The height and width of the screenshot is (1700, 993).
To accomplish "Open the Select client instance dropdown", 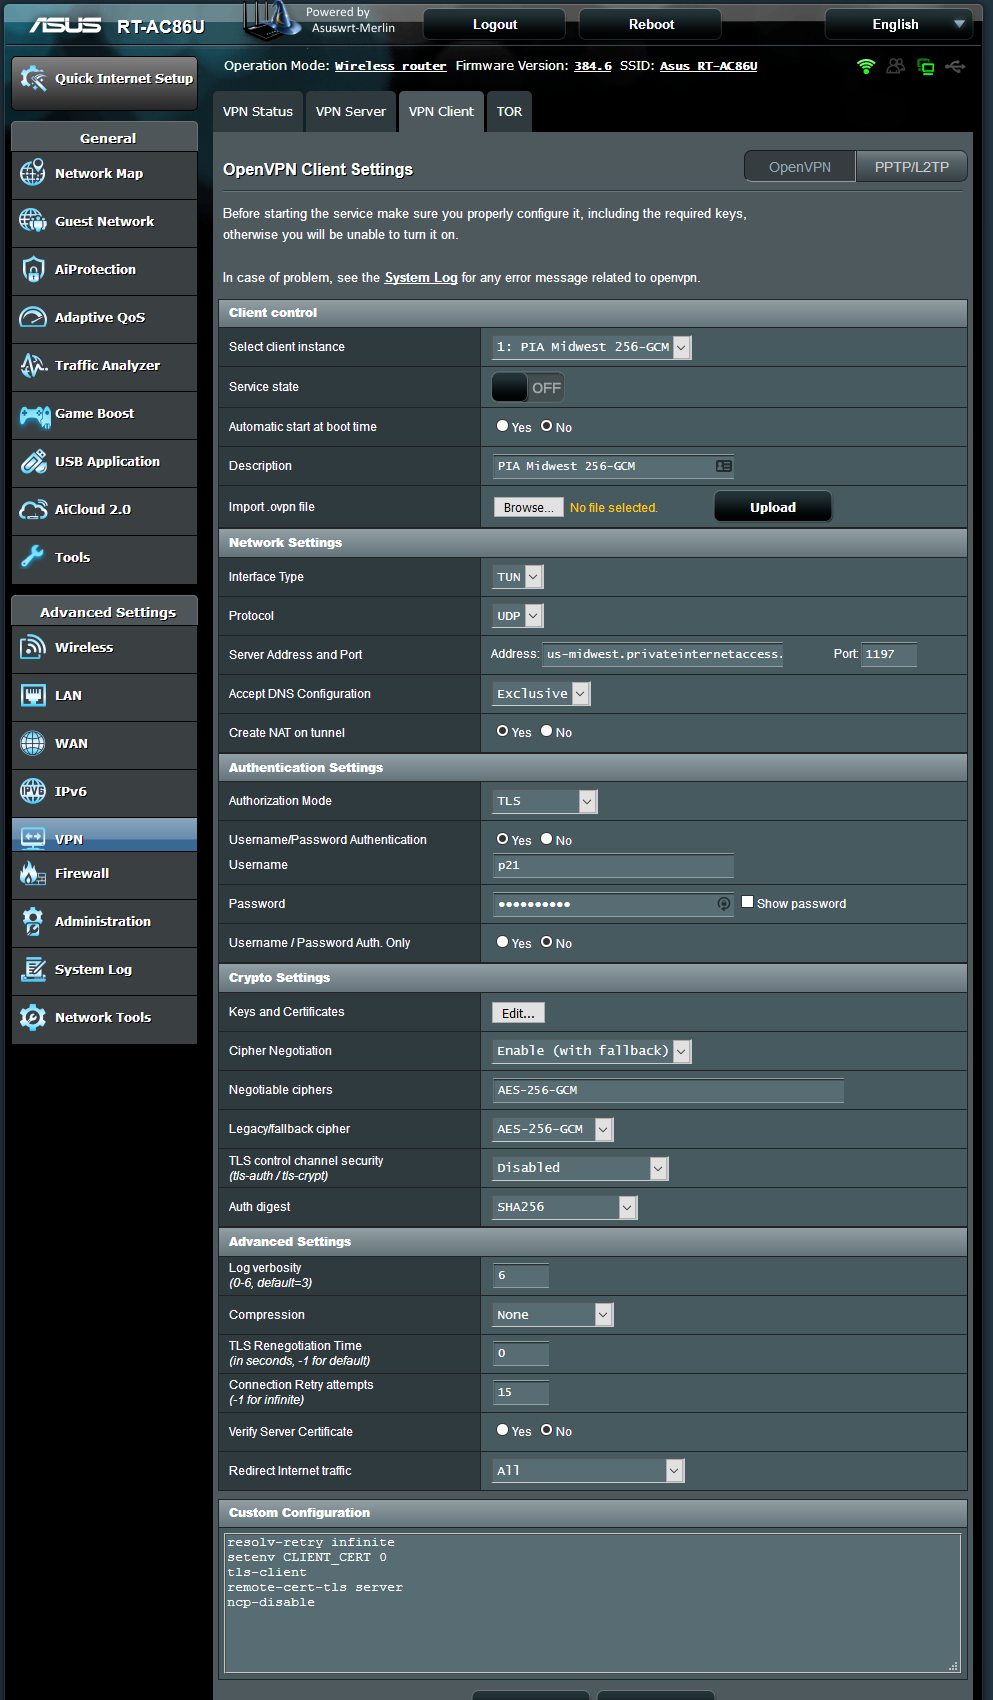I will (x=591, y=347).
